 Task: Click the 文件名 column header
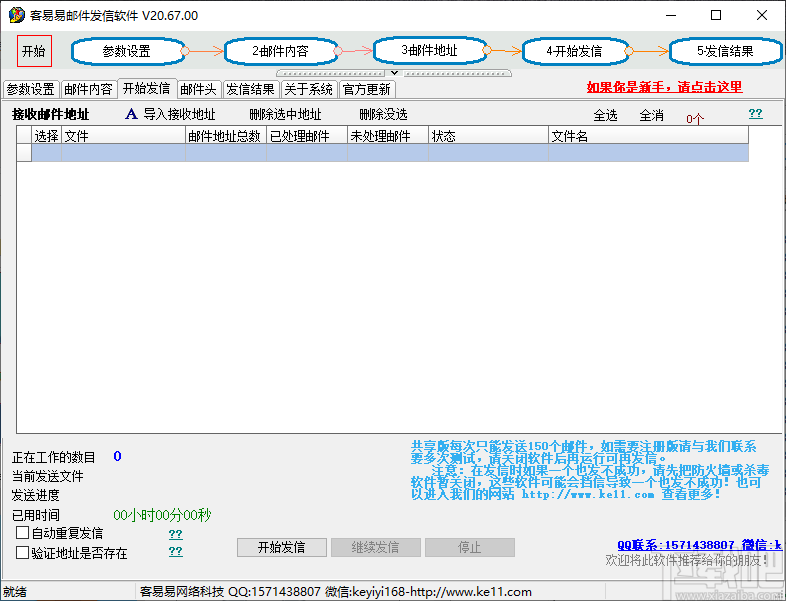(x=649, y=136)
